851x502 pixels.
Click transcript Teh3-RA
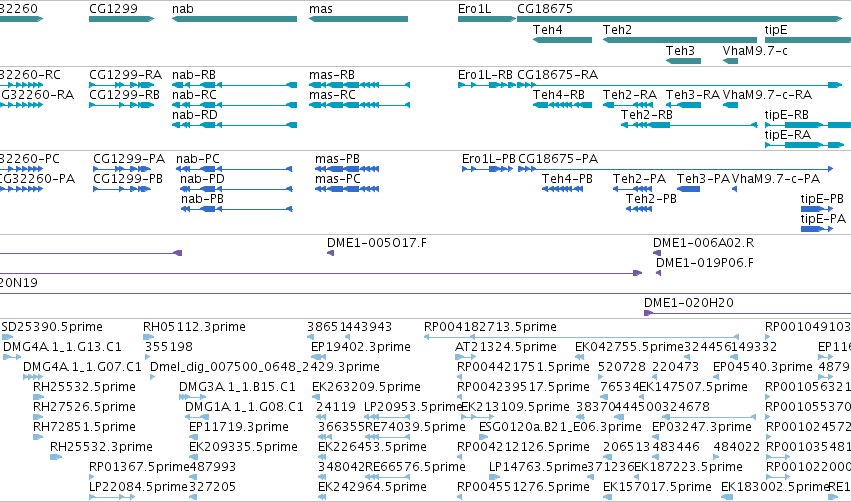683,105
